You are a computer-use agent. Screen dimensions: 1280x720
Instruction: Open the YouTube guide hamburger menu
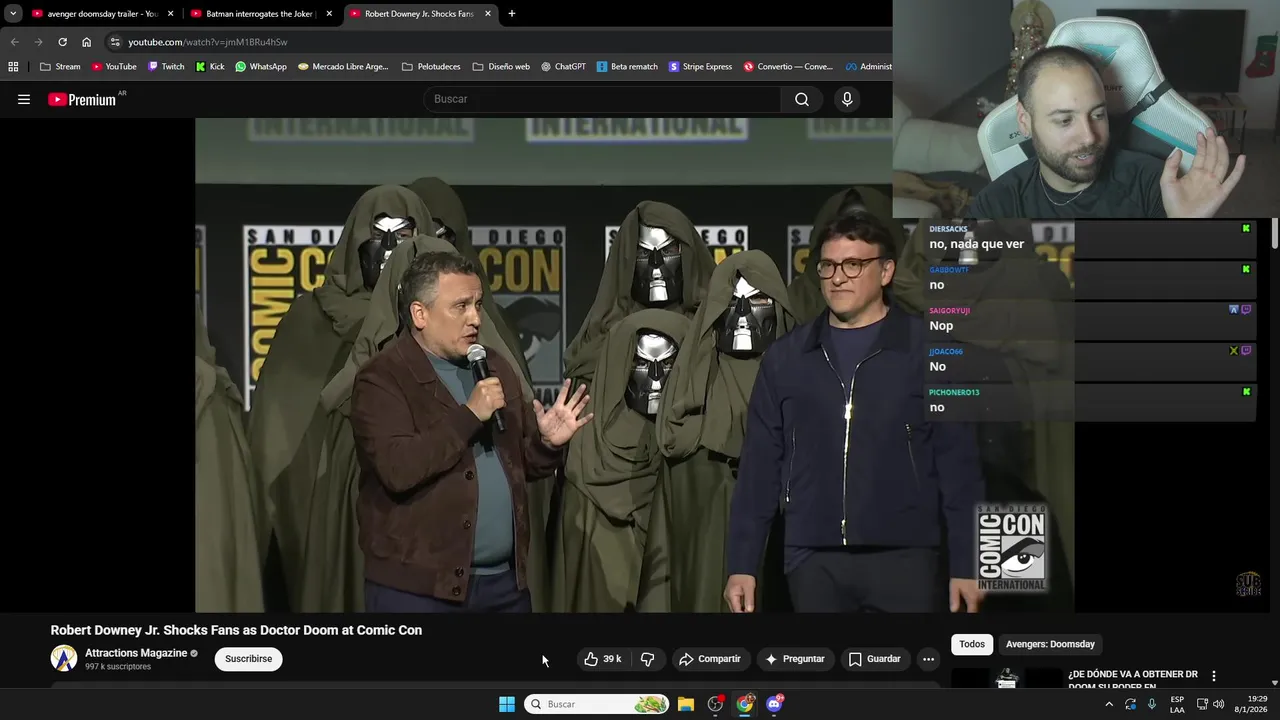click(24, 99)
